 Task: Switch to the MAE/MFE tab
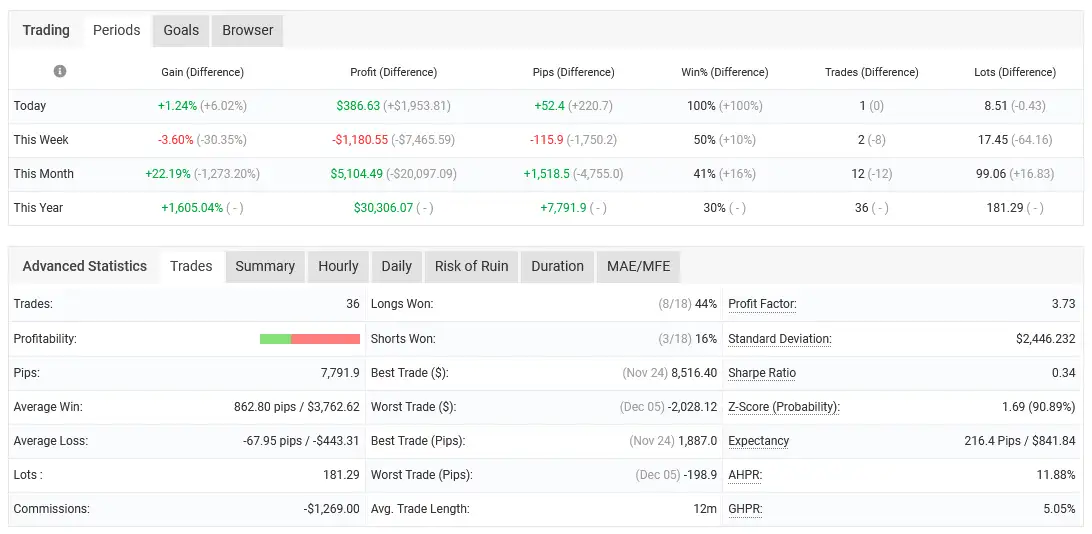pyautogui.click(x=639, y=266)
